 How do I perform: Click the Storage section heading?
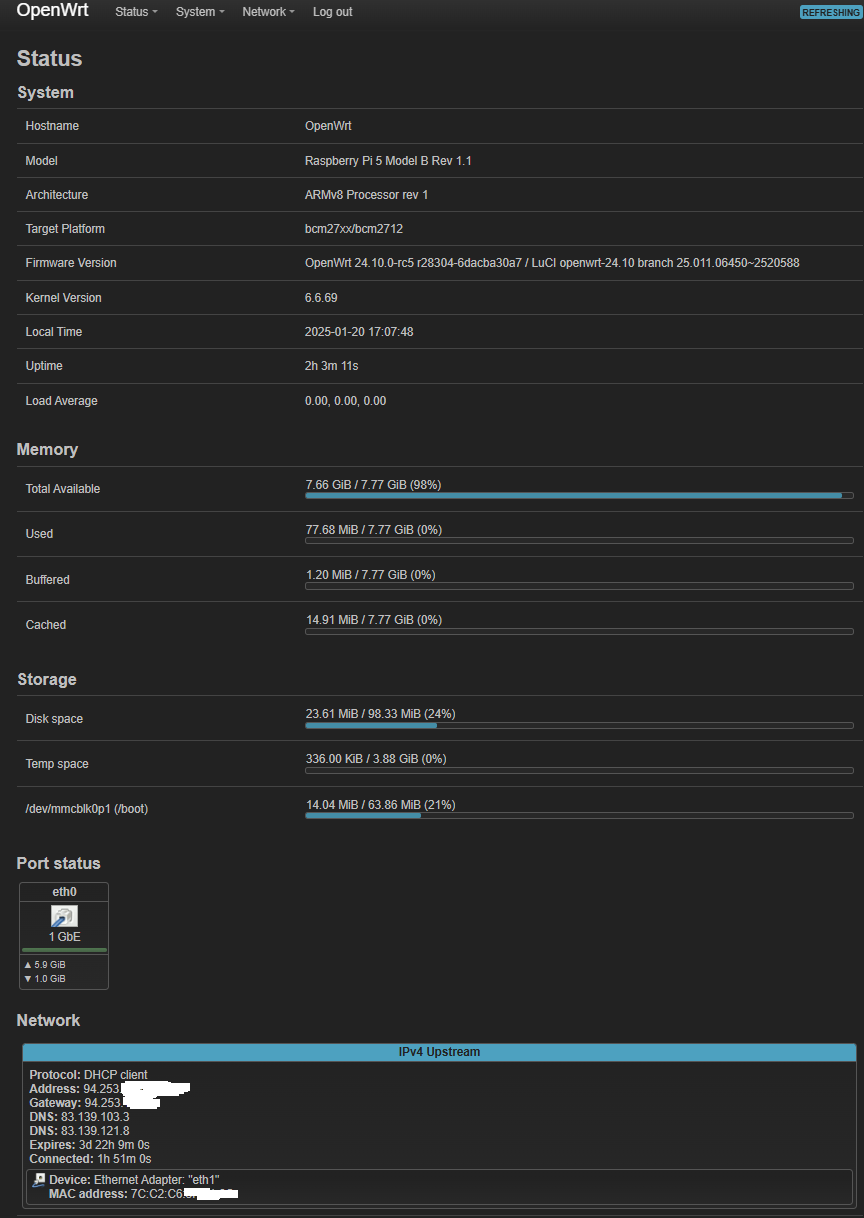pyautogui.click(x=47, y=680)
